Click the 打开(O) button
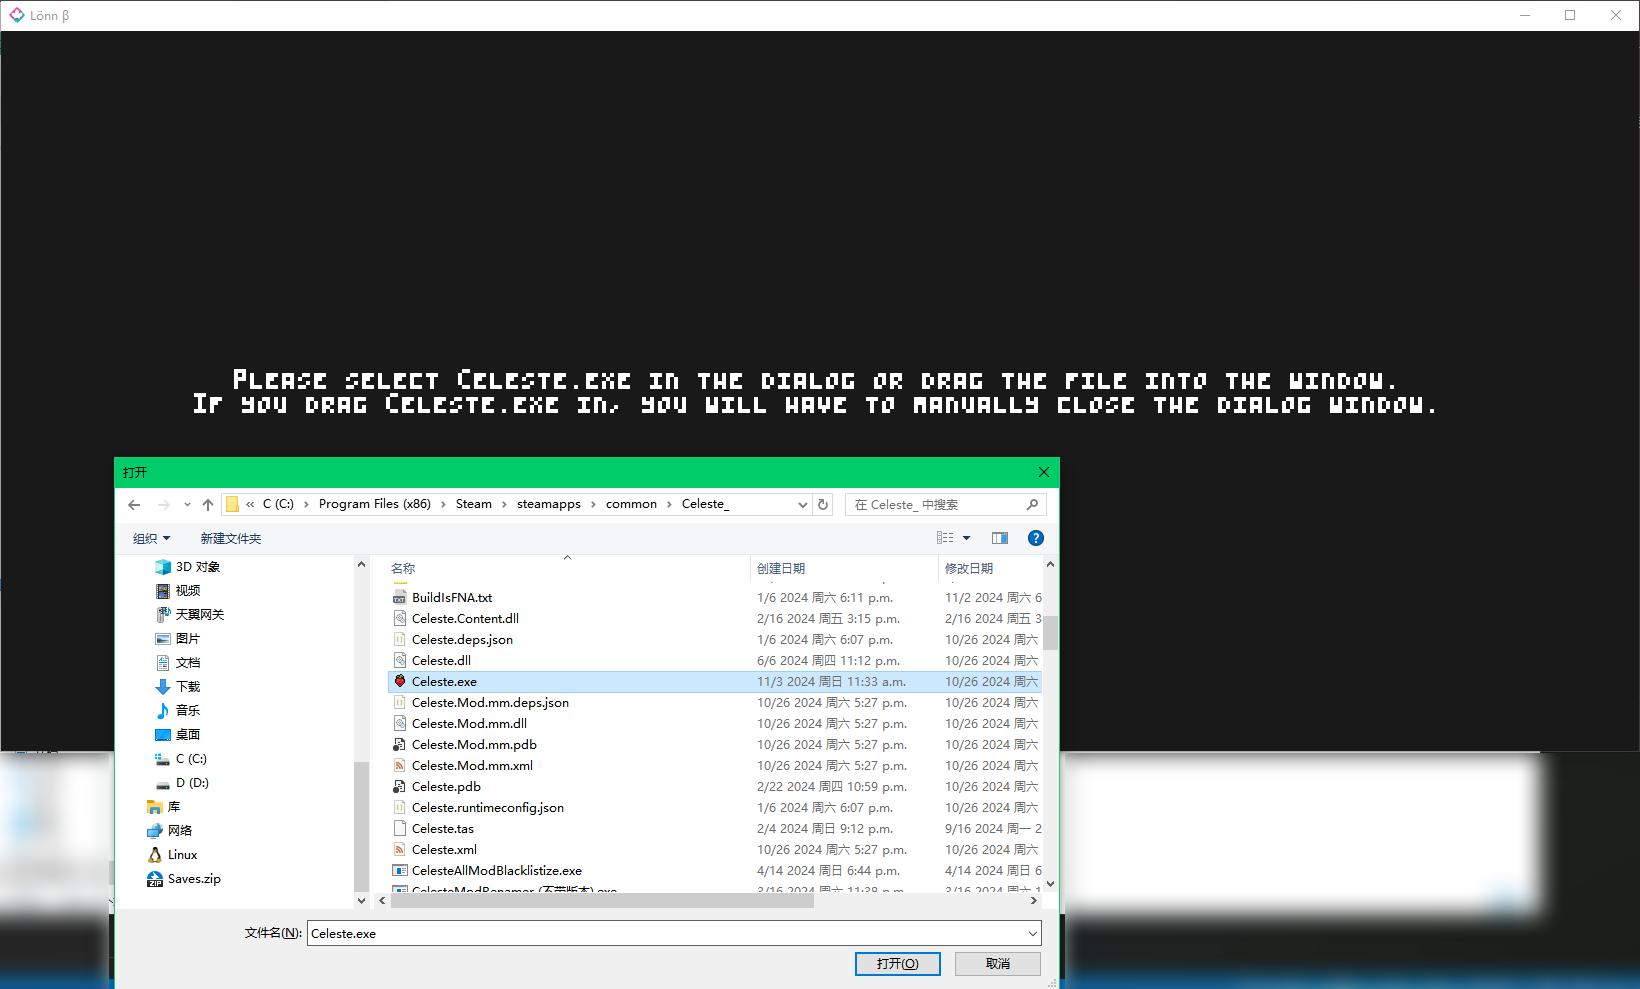The height and width of the screenshot is (989, 1640). pyautogui.click(x=898, y=964)
